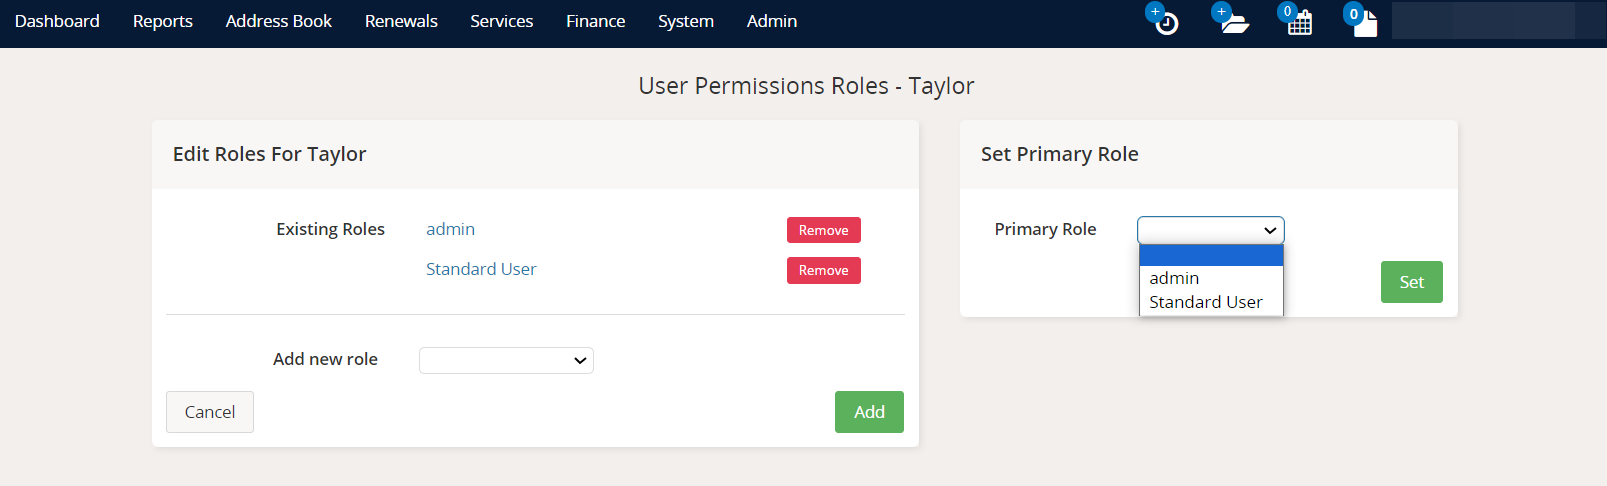The height and width of the screenshot is (486, 1607).
Task: Open the Reports menu
Action: pyautogui.click(x=163, y=21)
